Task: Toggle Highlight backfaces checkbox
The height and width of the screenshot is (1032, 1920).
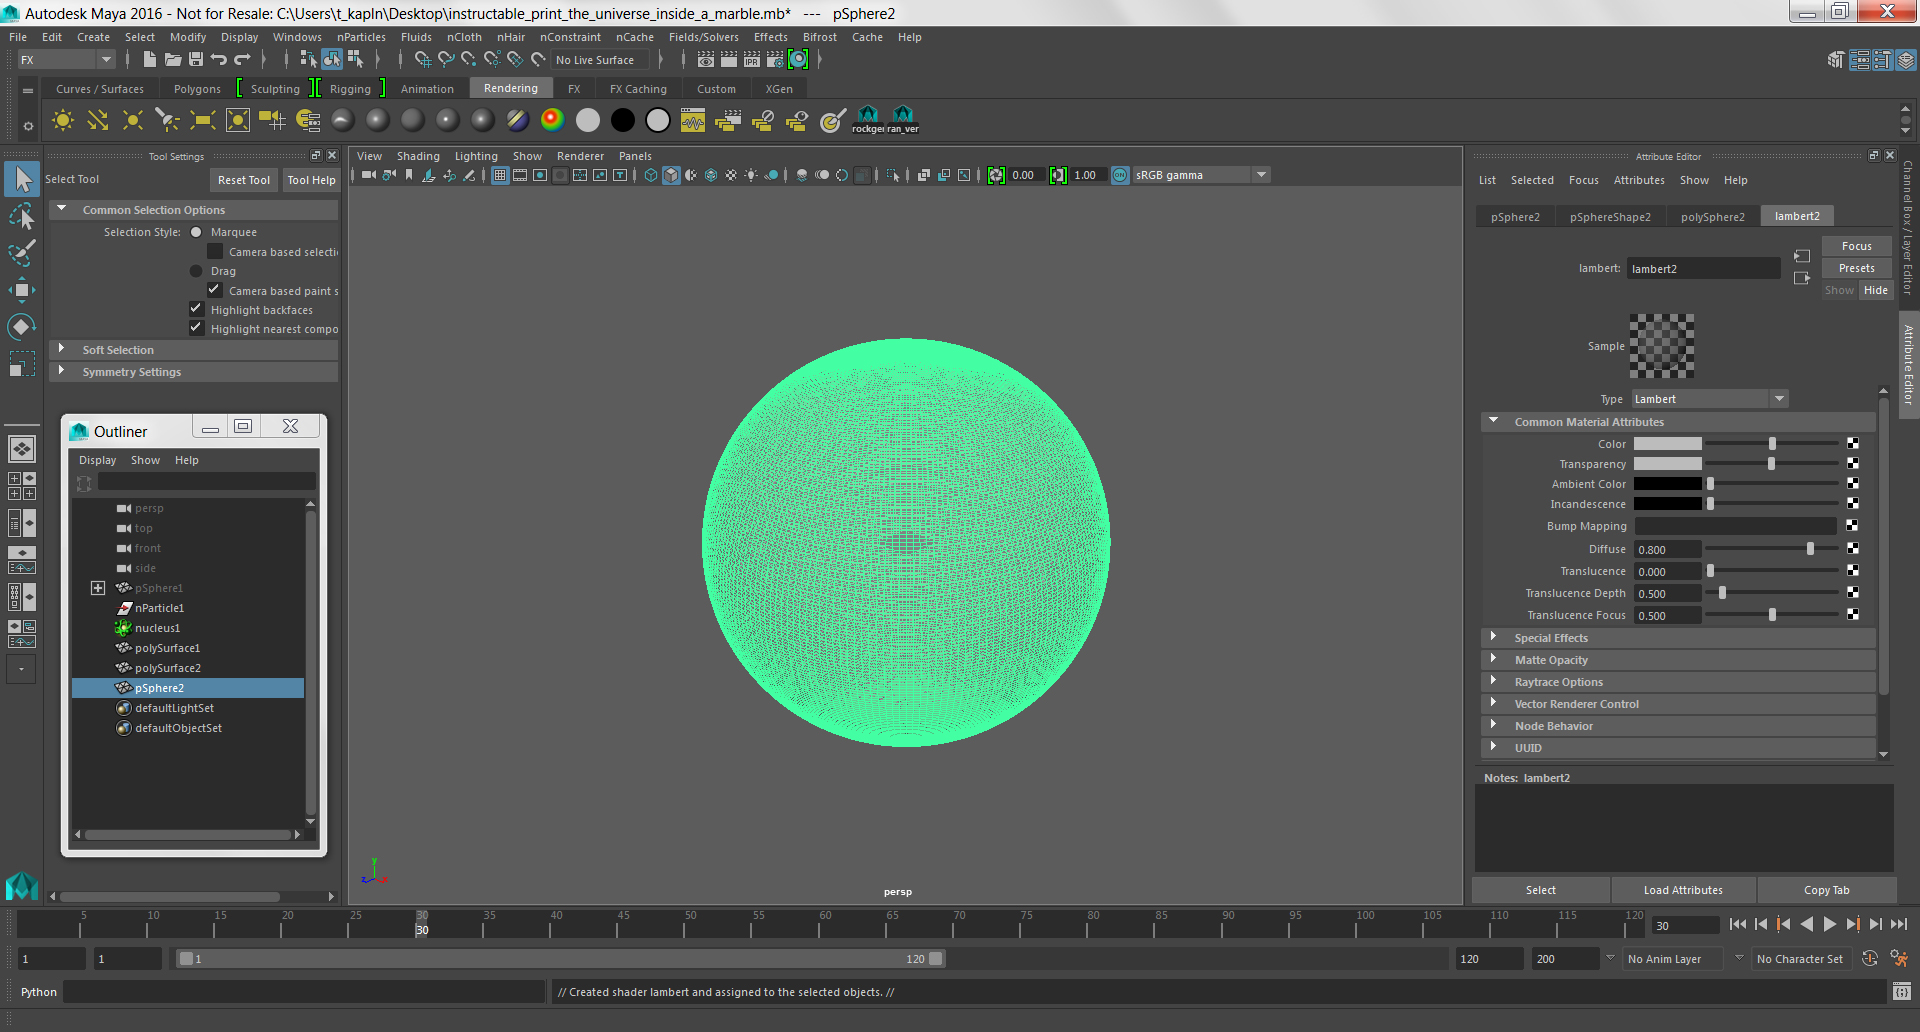Action: pos(196,309)
